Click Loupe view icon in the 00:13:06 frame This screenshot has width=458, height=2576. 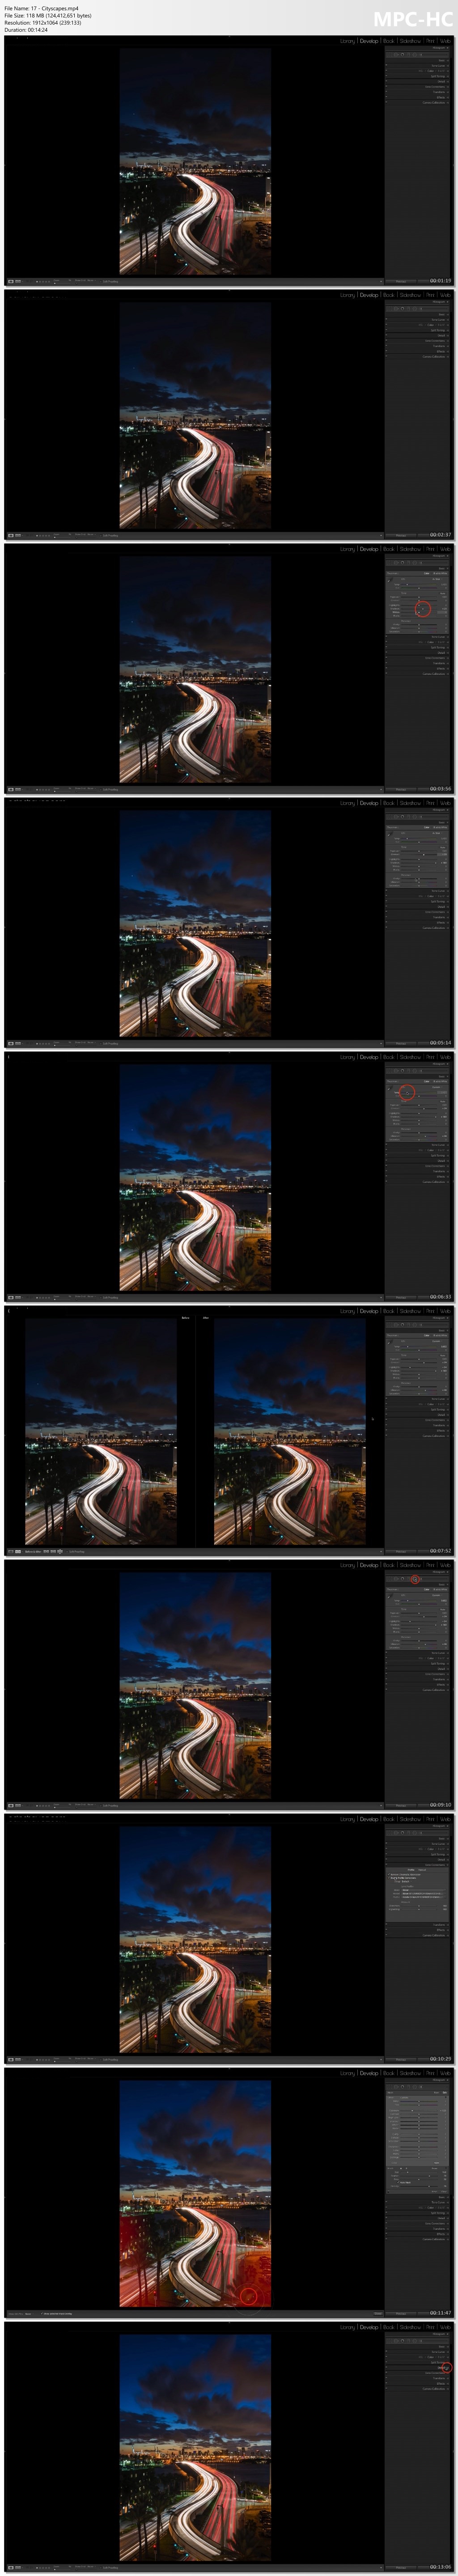tap(11, 2567)
